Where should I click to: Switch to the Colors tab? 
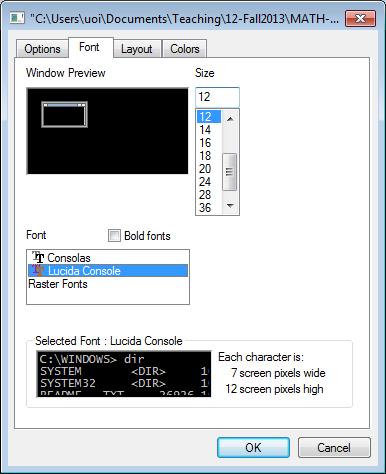[185, 49]
